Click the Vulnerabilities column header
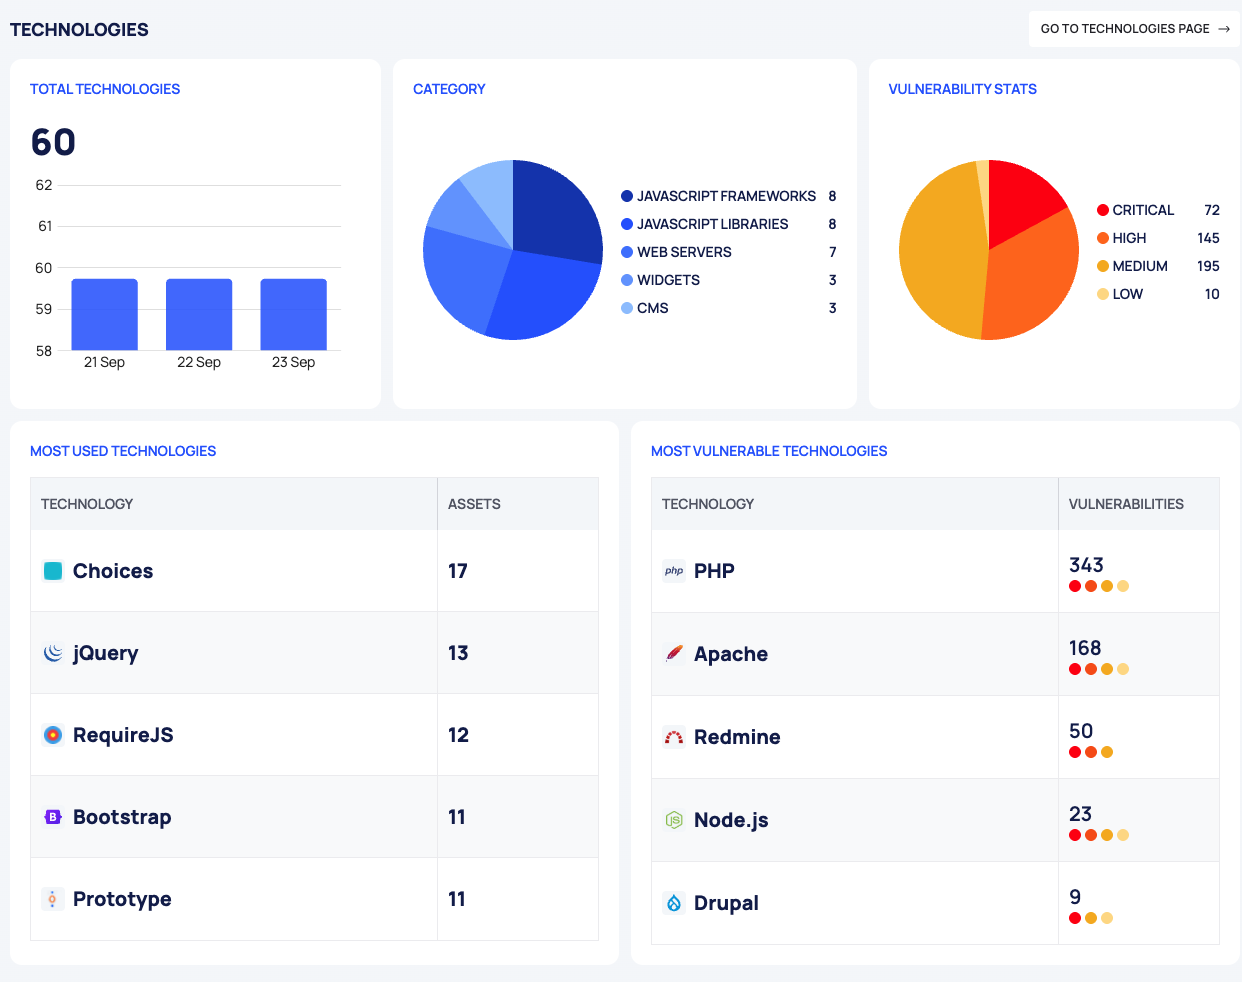This screenshot has width=1242, height=982. click(x=1126, y=504)
